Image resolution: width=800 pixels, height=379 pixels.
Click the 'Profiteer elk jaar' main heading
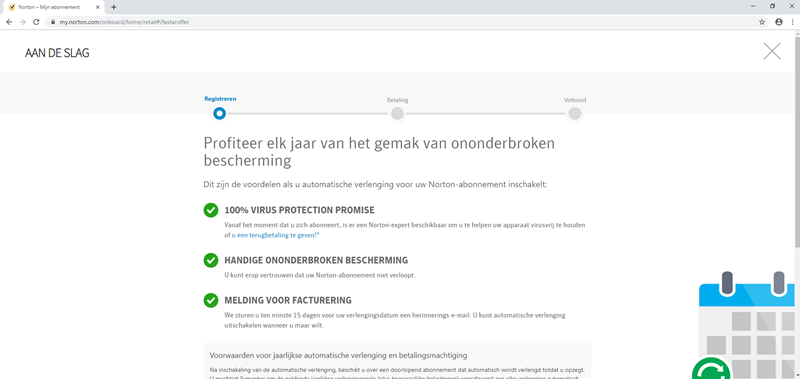[379, 151]
